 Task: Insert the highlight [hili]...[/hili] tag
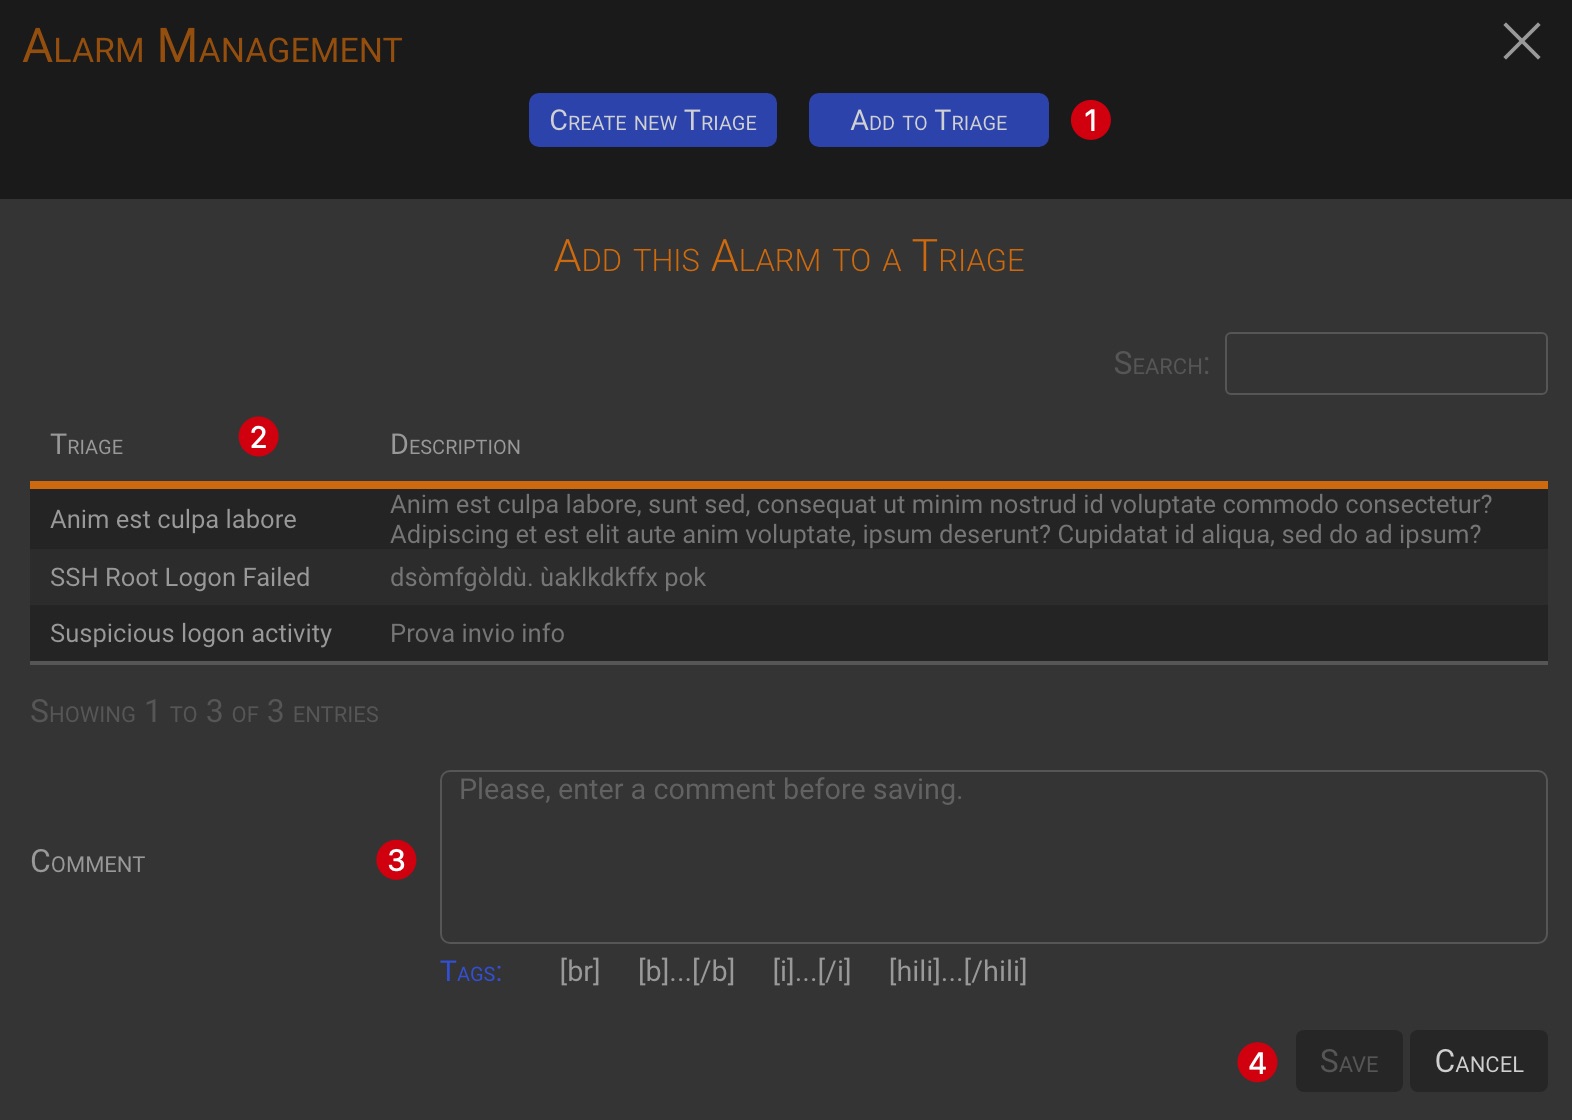pyautogui.click(x=957, y=971)
